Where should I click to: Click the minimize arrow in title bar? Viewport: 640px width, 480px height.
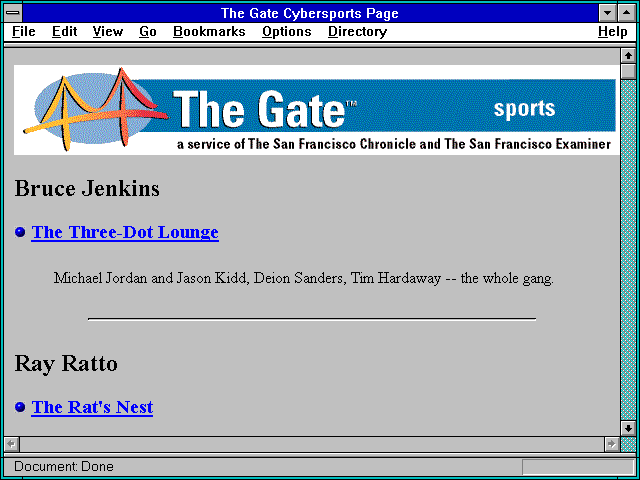607,13
